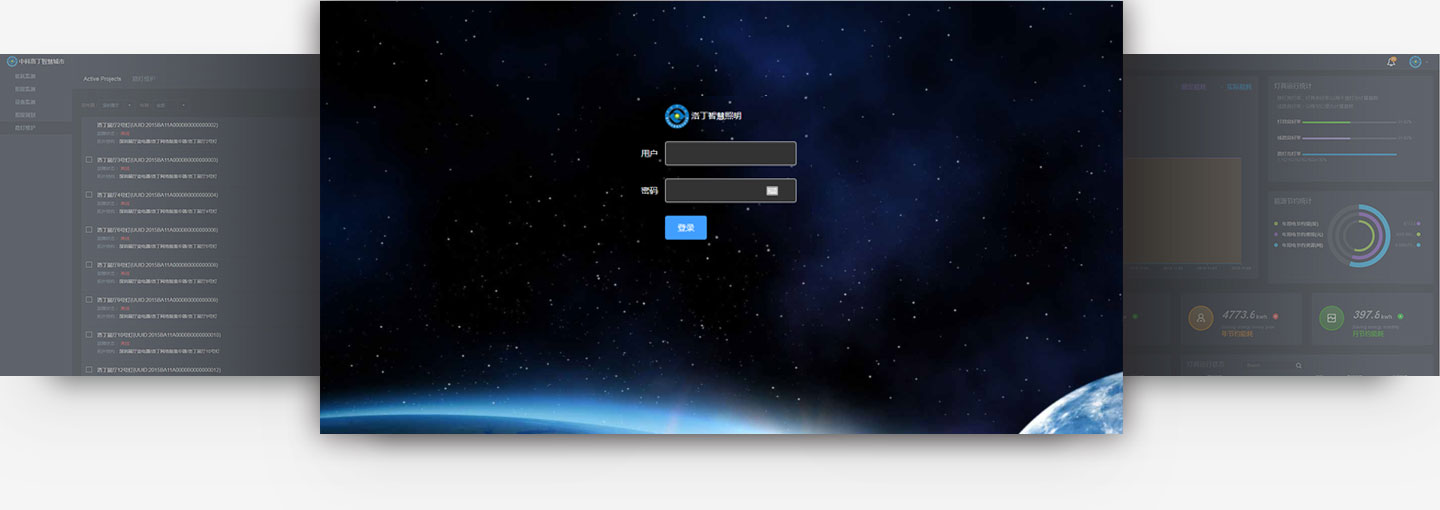Open the right filter dropdown above the project list

(170, 105)
